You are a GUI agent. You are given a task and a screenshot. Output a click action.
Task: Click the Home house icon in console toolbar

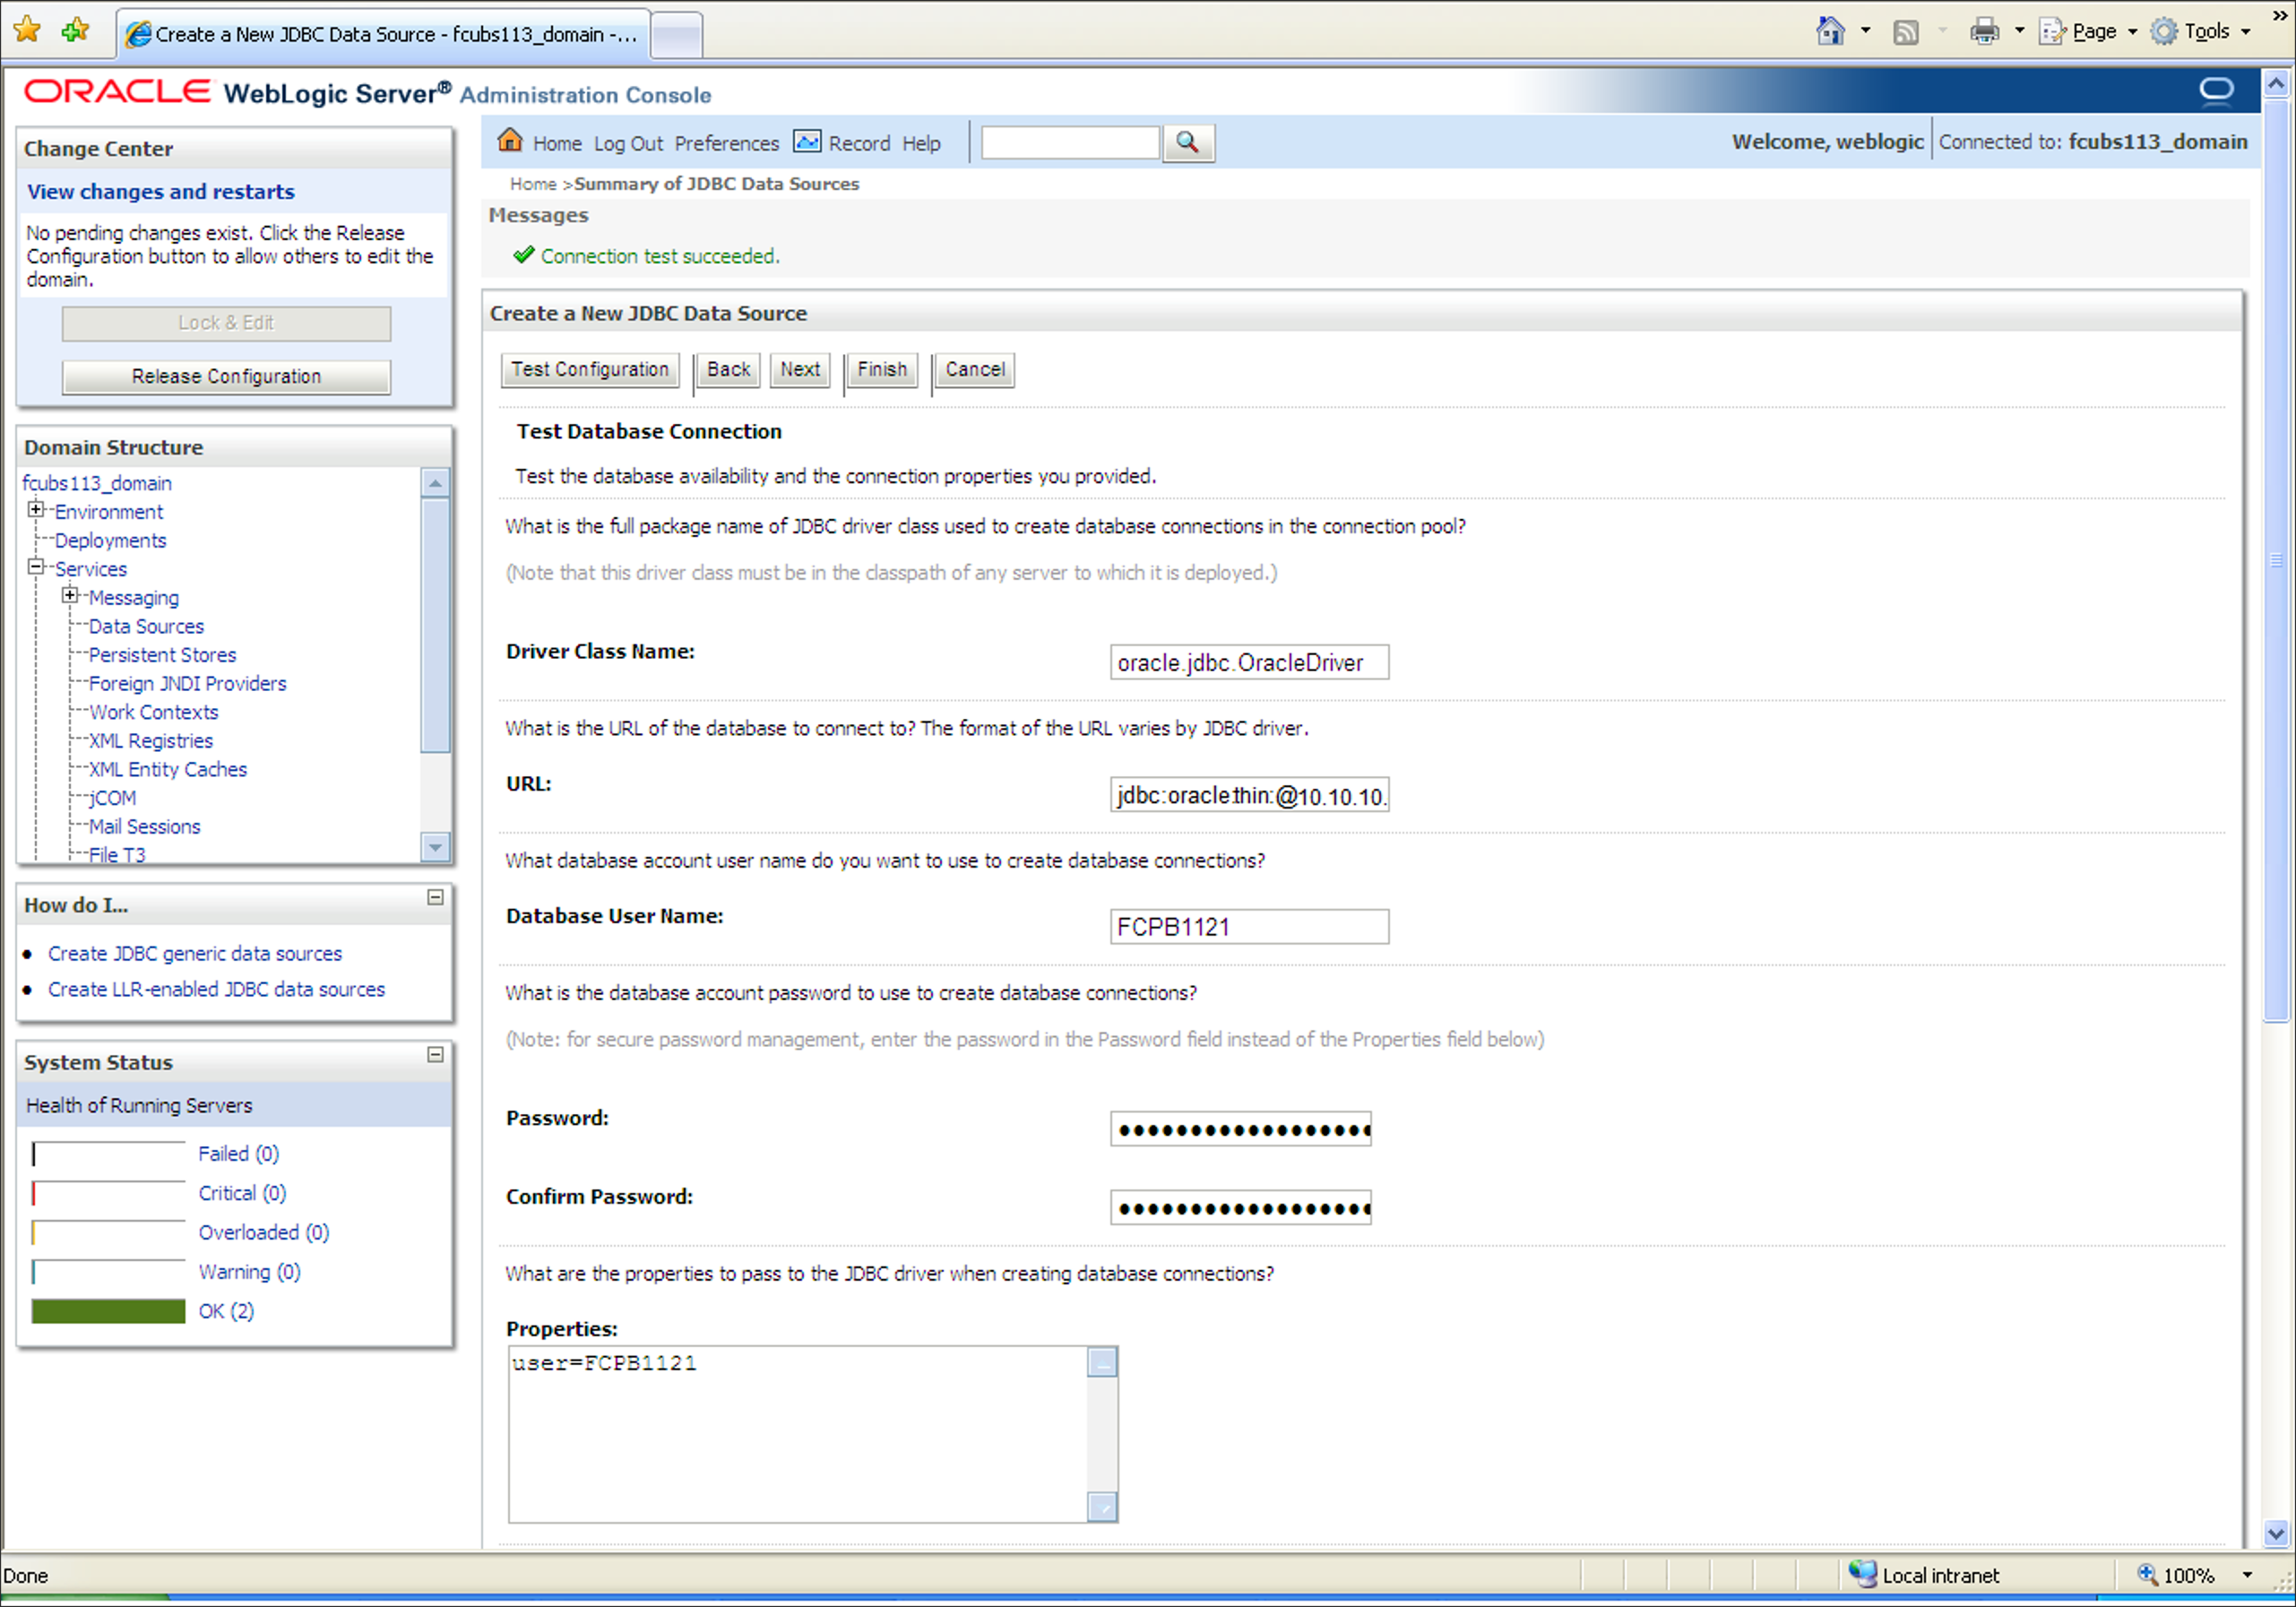pyautogui.click(x=510, y=141)
